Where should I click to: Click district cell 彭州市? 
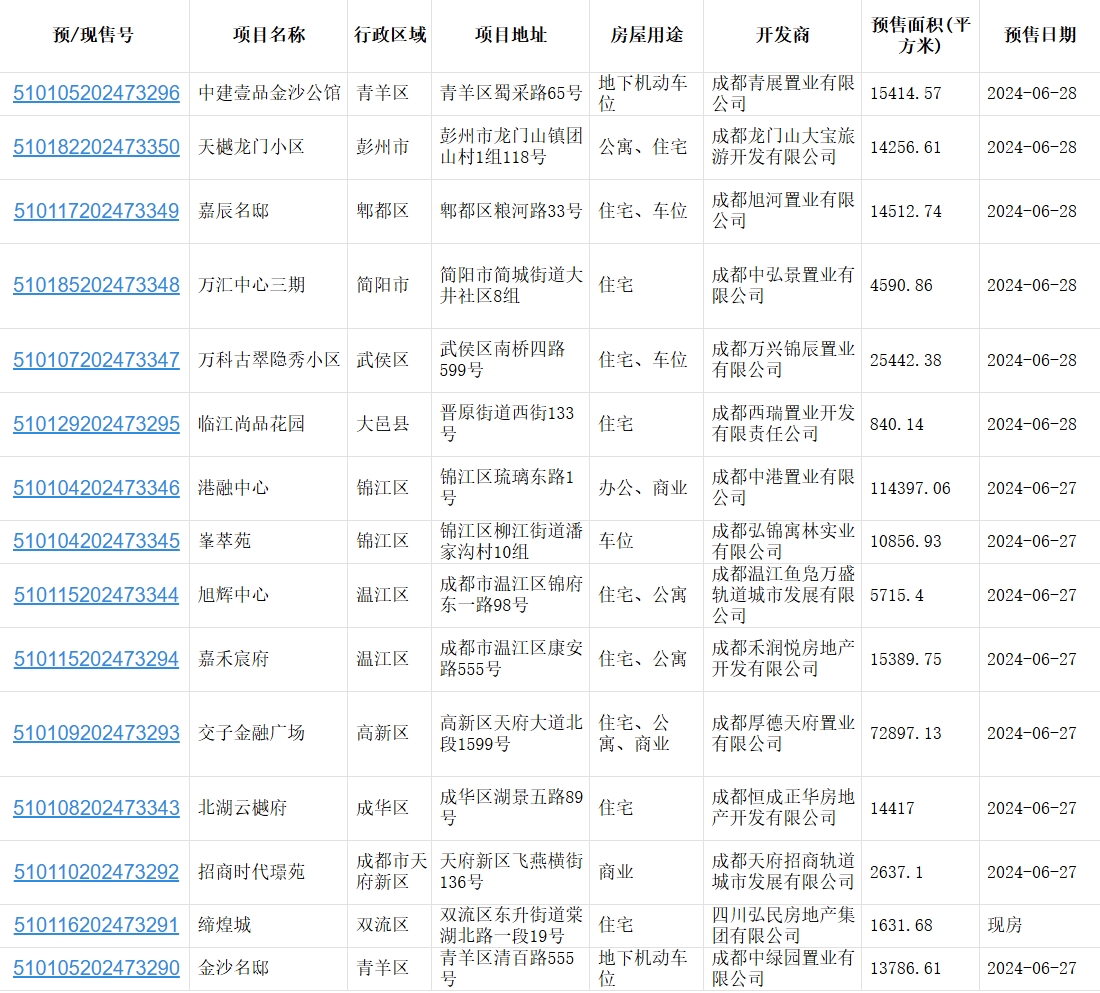[x=382, y=147]
